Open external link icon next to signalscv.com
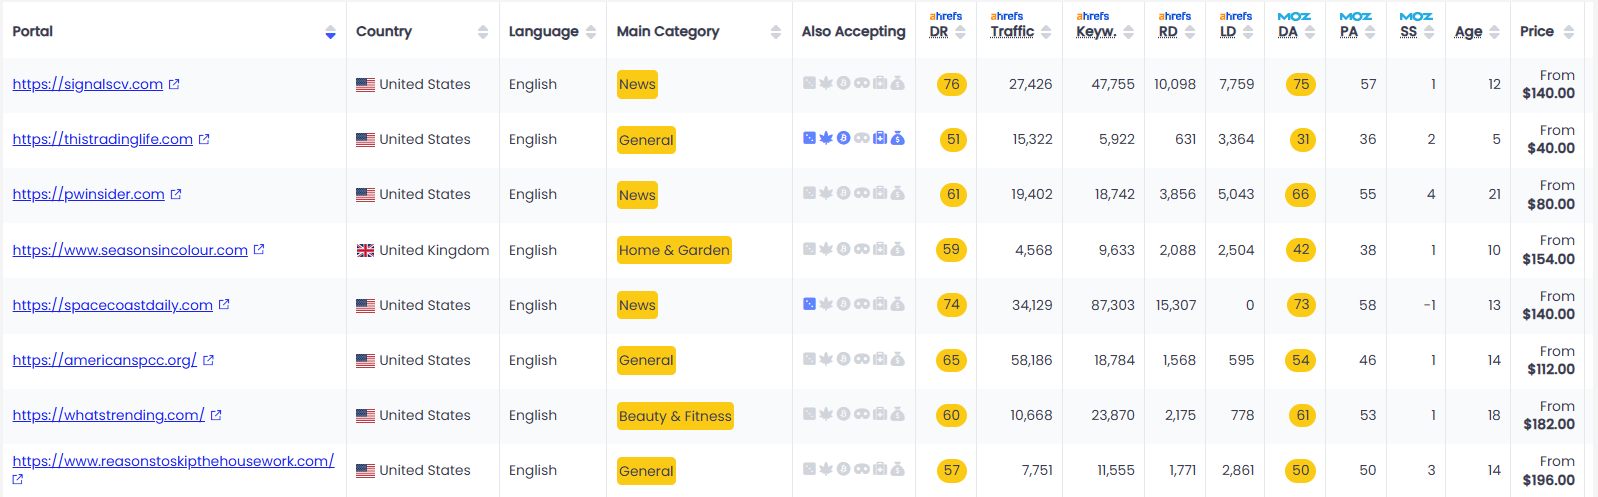The image size is (1598, 497). click(x=174, y=84)
